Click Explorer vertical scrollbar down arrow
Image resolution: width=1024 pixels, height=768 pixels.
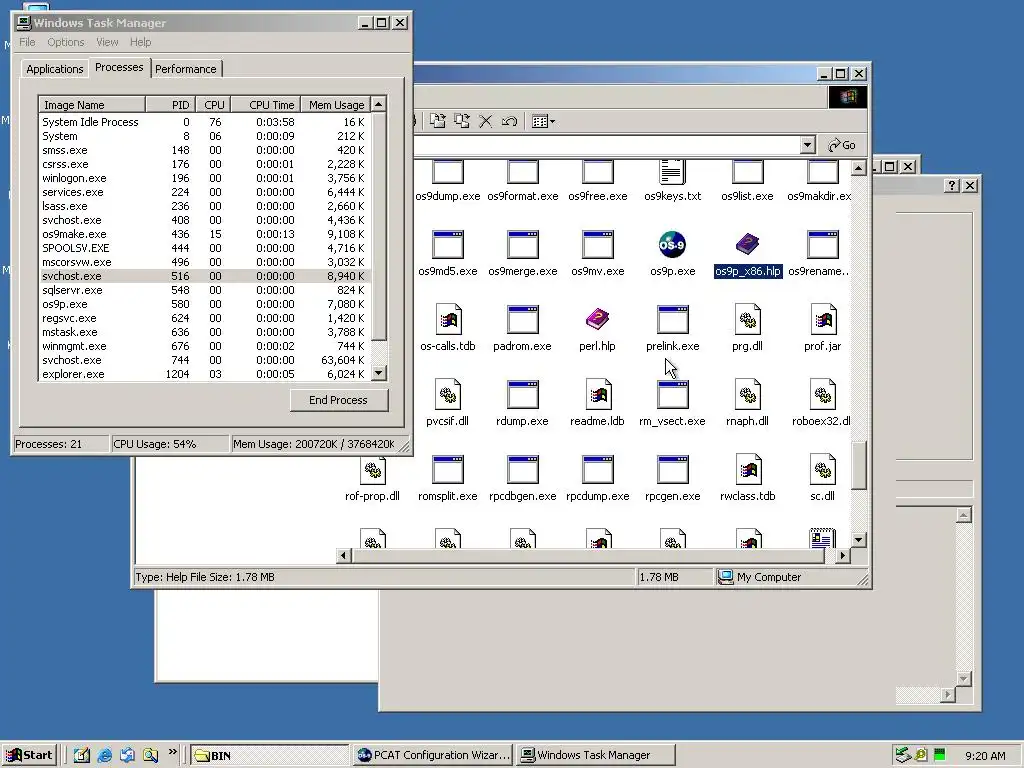coord(859,540)
